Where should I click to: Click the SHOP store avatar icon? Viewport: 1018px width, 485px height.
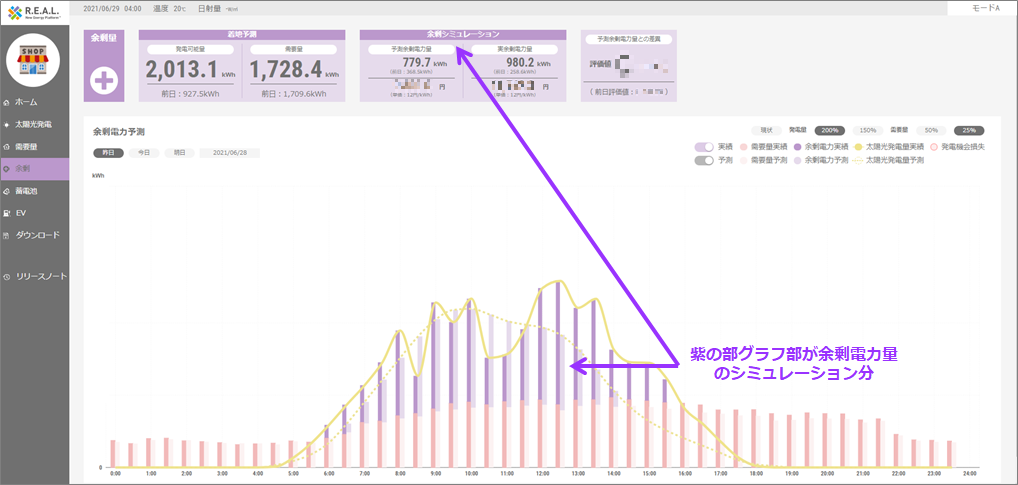34,60
